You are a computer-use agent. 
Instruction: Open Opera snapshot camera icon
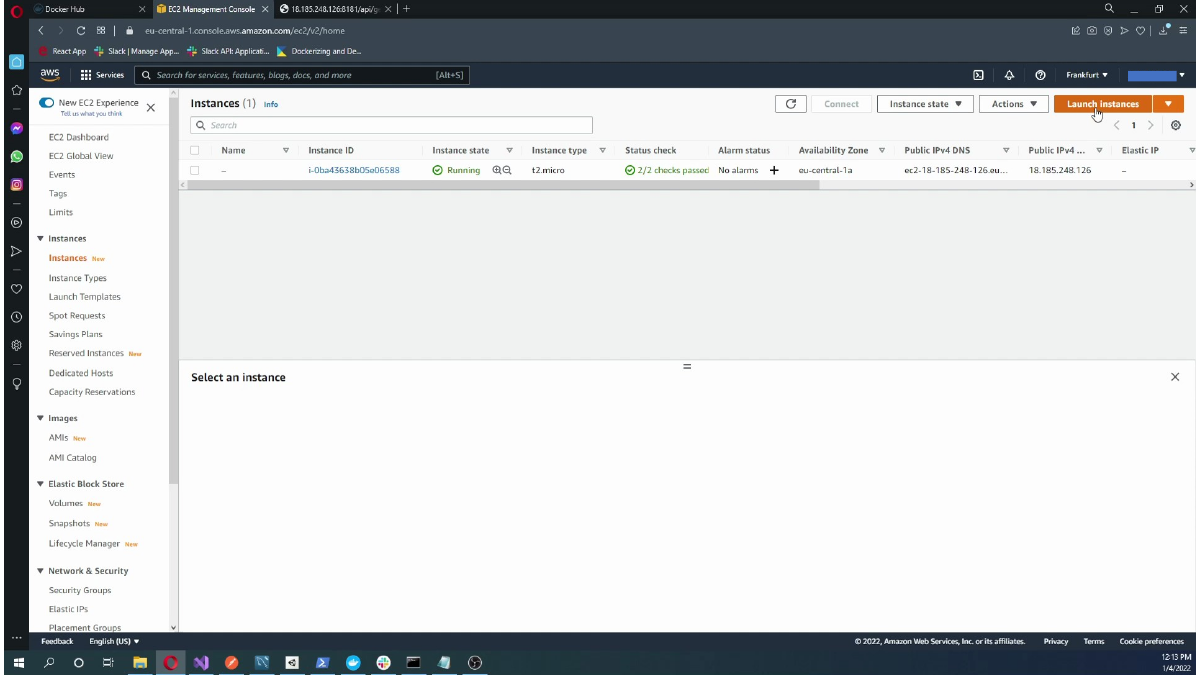(x=1092, y=31)
